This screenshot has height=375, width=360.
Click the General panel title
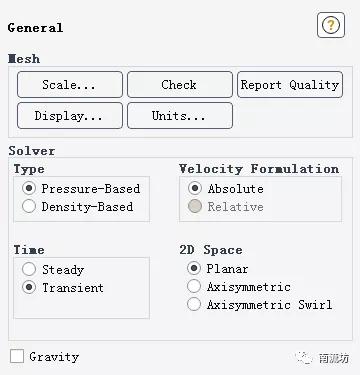pos(35,28)
